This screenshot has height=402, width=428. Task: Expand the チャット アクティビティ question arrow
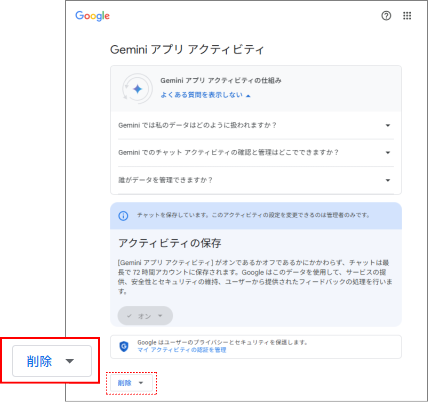click(388, 153)
